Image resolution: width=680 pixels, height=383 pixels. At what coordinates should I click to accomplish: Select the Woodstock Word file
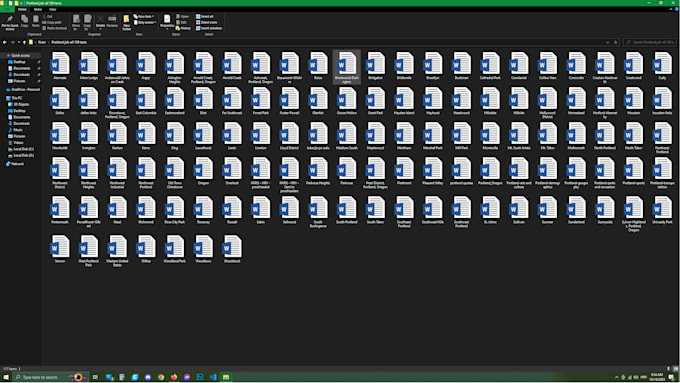click(x=232, y=249)
